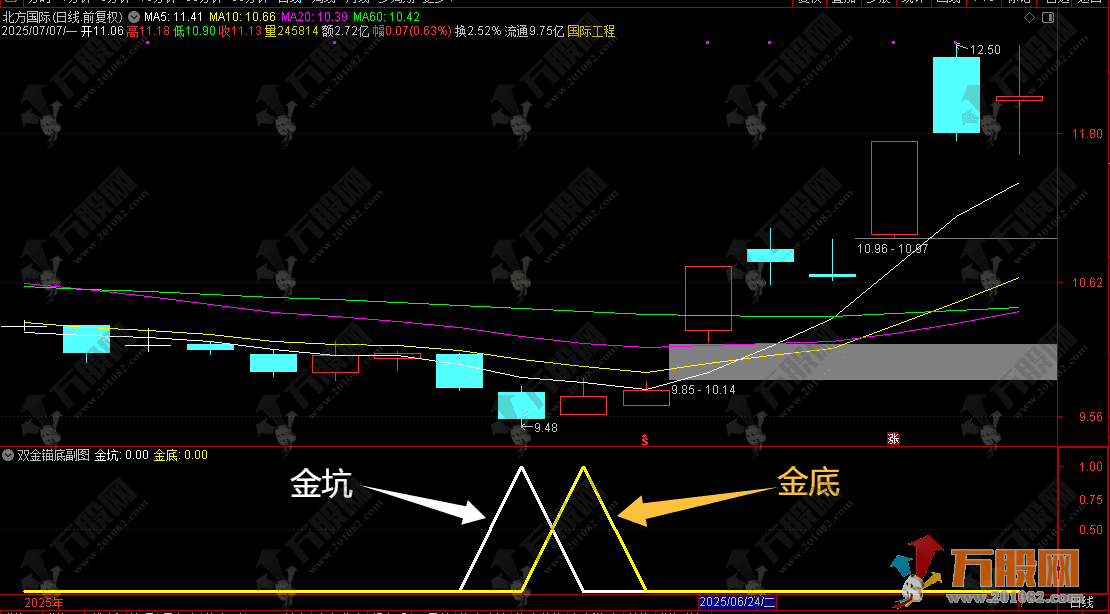
Task: Select the MA5: 11.41 indicator label
Action: [173, 17]
